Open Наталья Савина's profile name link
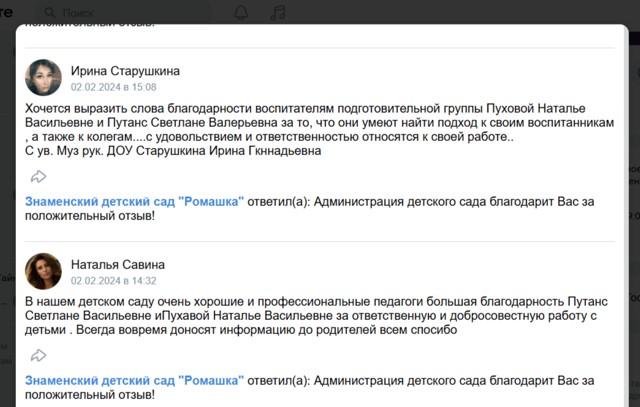 point(115,264)
